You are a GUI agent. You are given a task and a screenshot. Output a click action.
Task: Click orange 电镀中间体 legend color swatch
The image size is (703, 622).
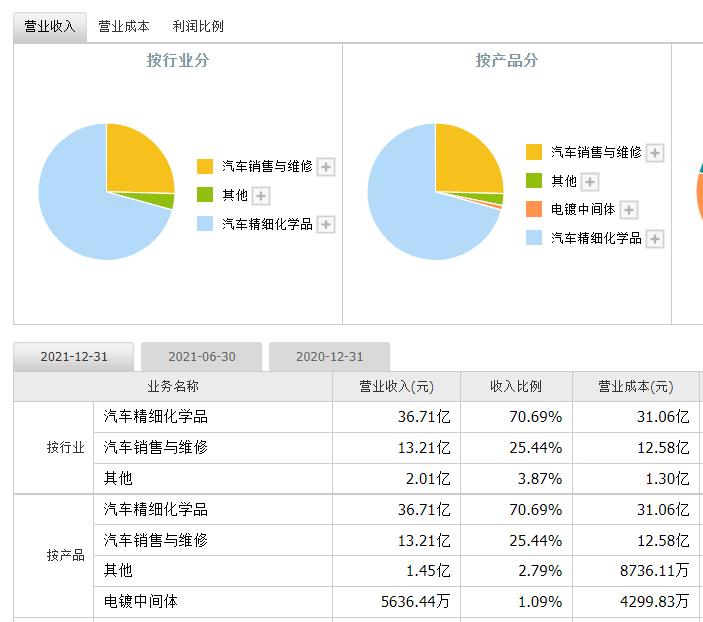coord(534,210)
